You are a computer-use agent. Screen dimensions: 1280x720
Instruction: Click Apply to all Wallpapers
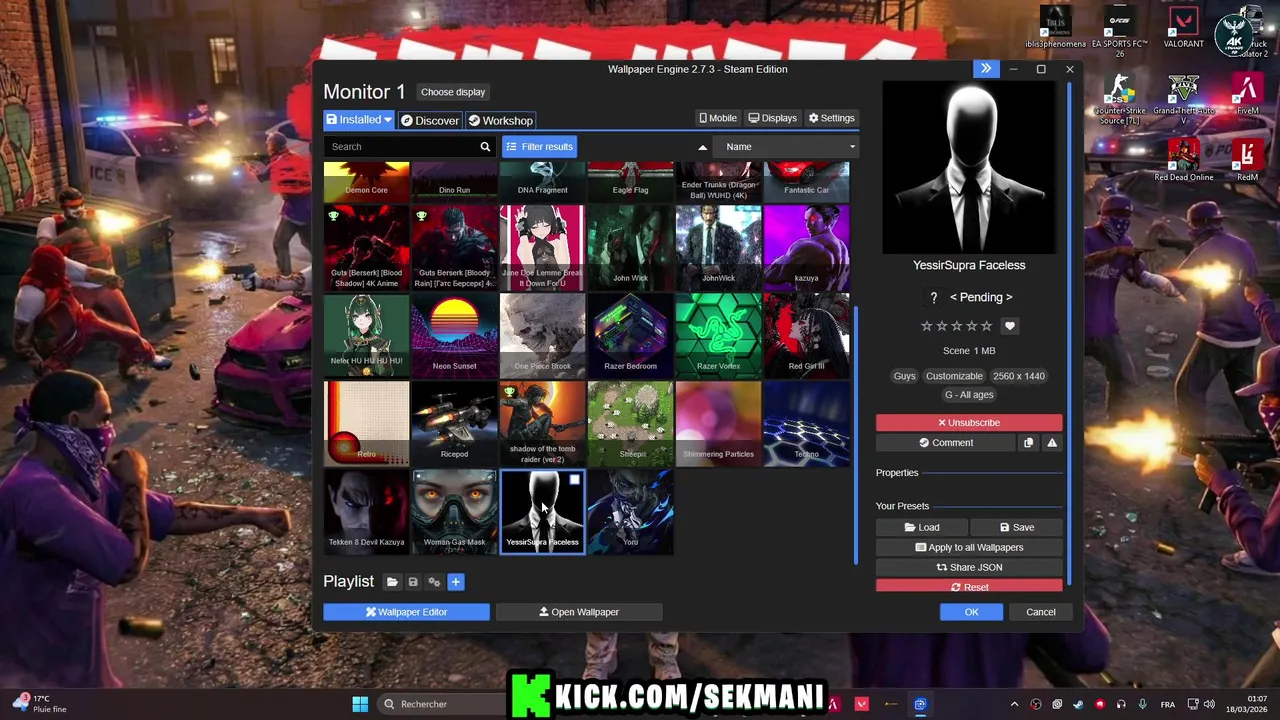pos(969,547)
